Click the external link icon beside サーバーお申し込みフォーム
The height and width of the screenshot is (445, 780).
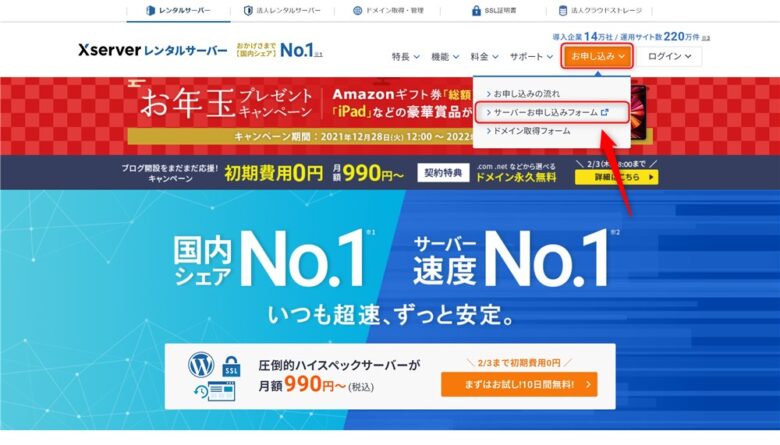(x=605, y=112)
